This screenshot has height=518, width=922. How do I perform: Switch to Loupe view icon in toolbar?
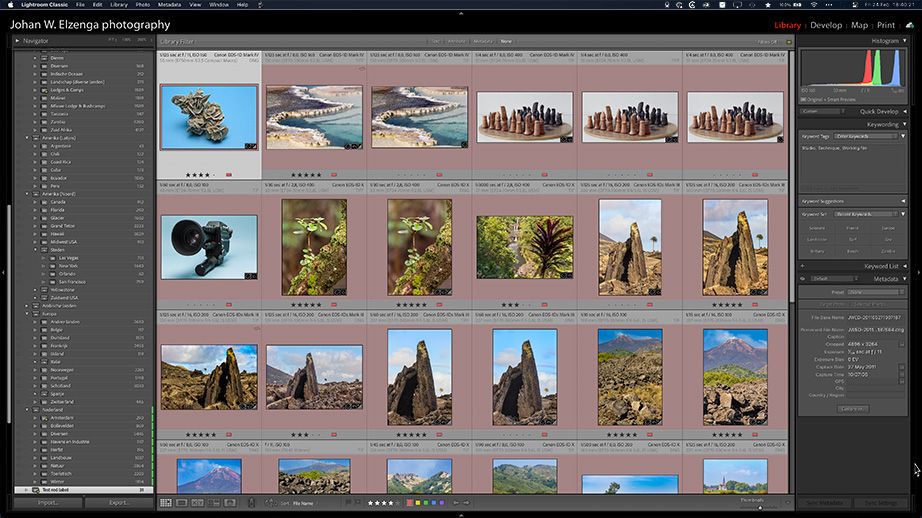coord(182,503)
